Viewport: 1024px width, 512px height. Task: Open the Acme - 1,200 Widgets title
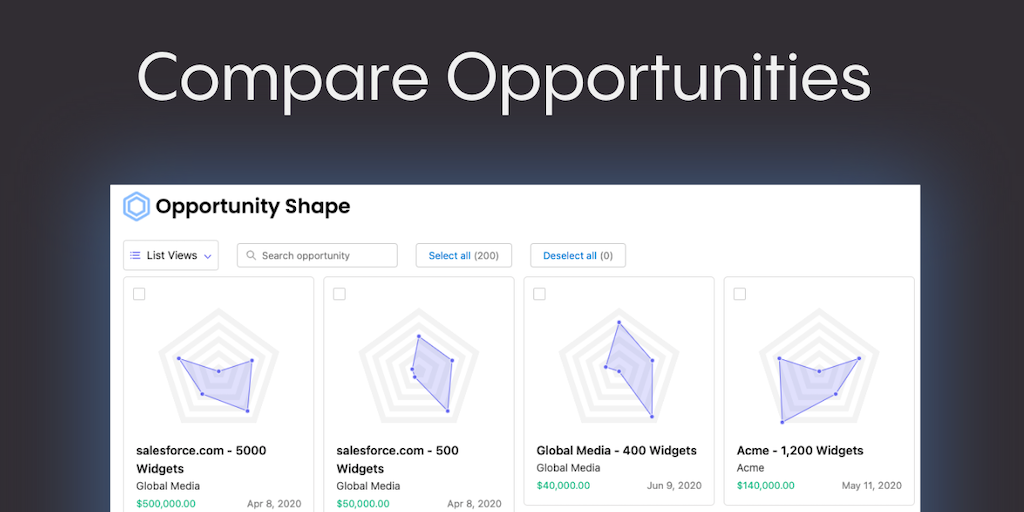pyautogui.click(x=800, y=451)
